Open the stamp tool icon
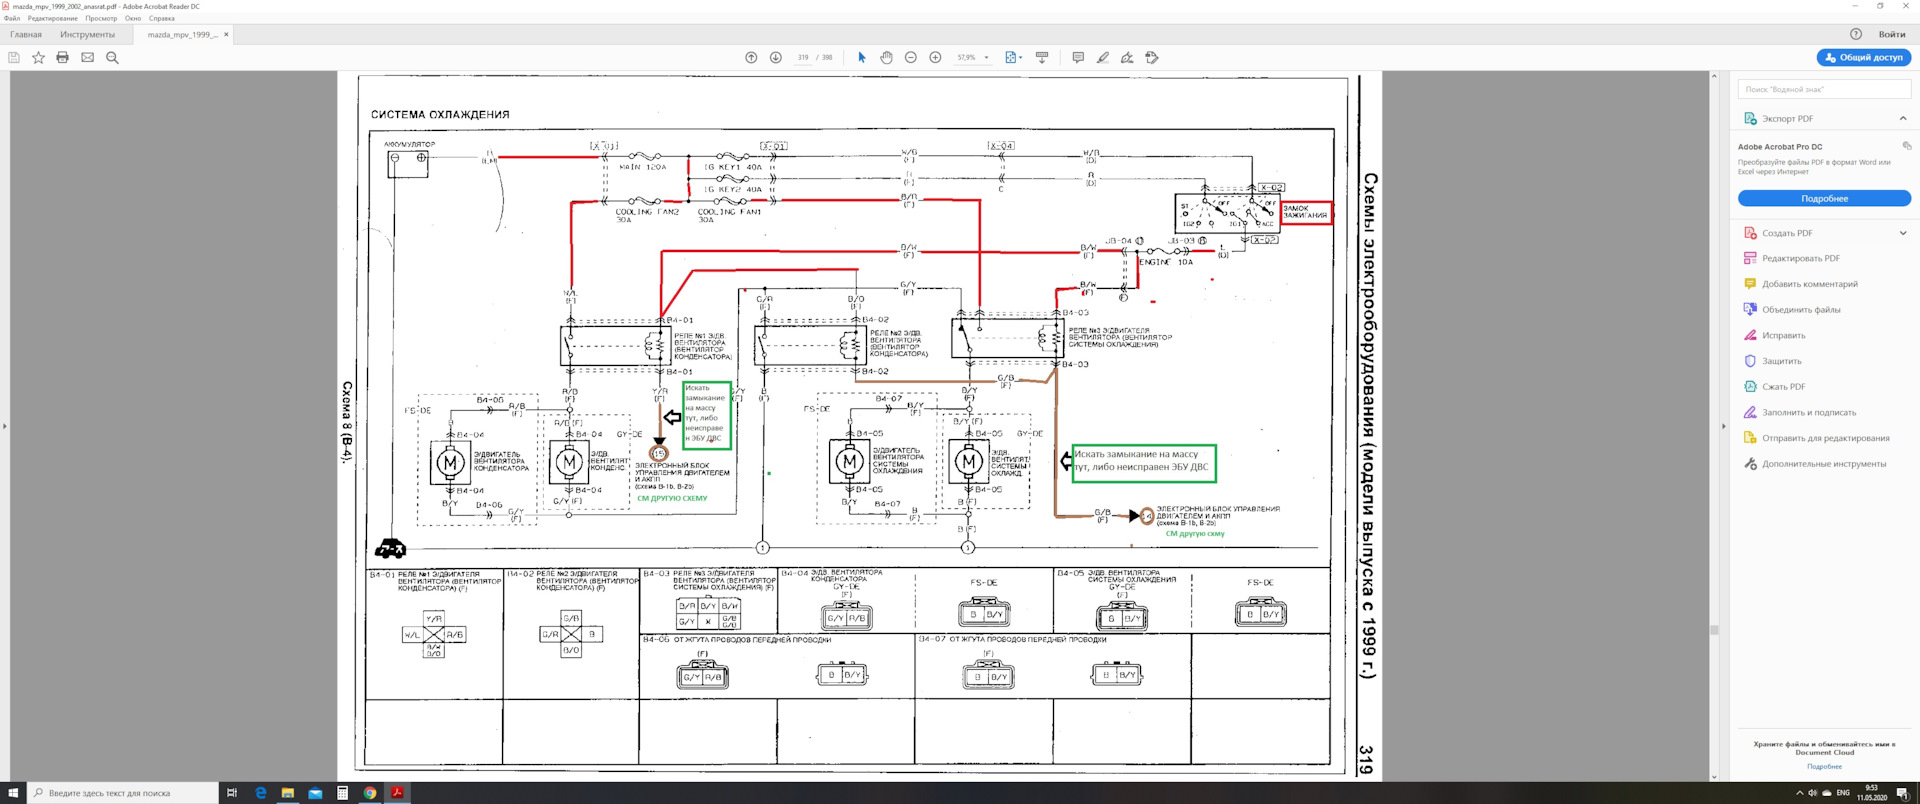The width and height of the screenshot is (1920, 804). 1152,58
